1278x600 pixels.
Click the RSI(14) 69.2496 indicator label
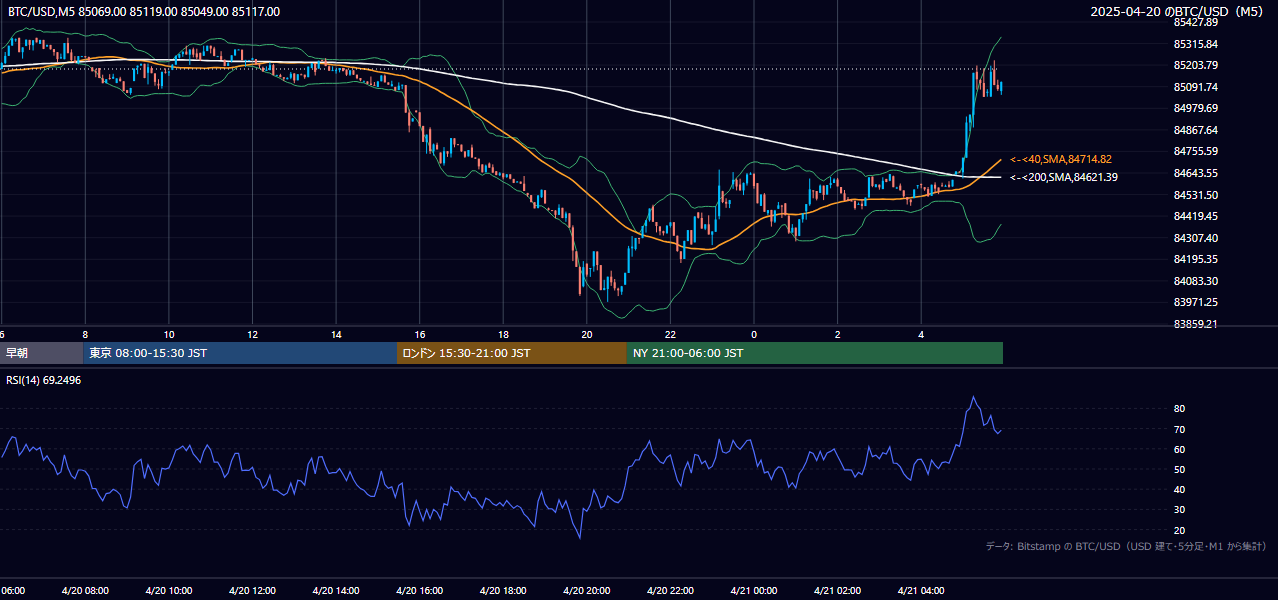(44, 381)
